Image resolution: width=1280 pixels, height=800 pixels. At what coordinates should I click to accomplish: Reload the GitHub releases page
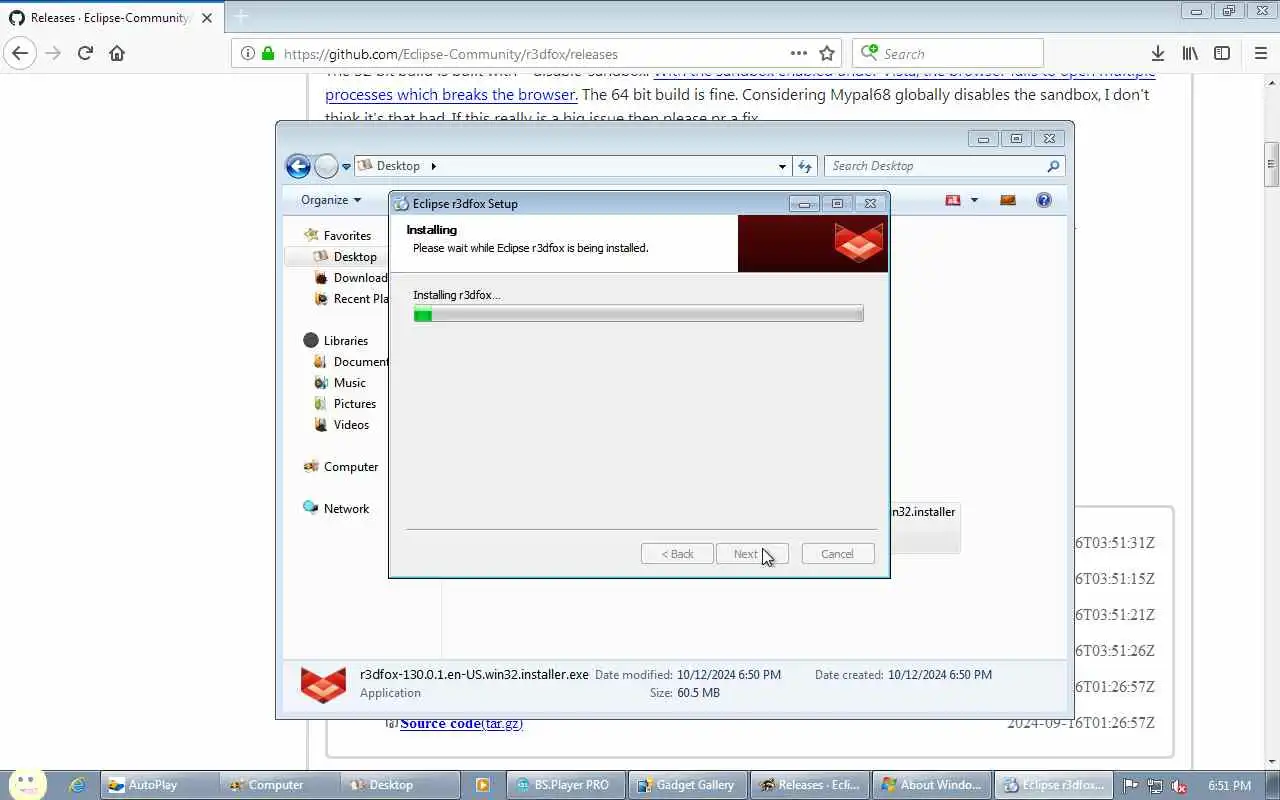pyautogui.click(x=85, y=53)
